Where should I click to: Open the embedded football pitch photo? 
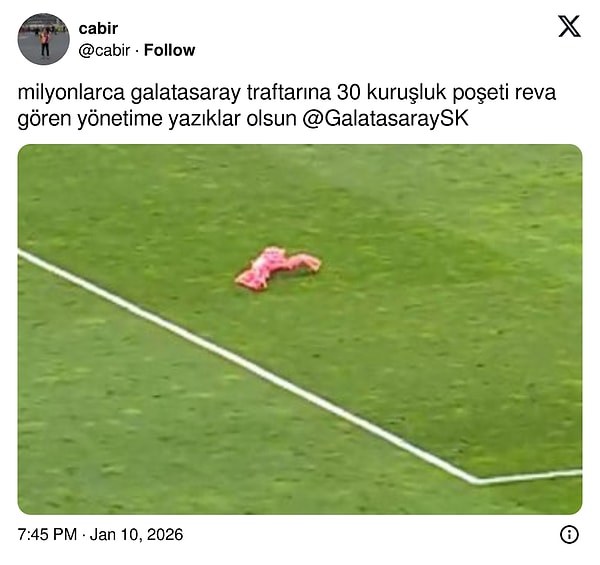[300, 329]
